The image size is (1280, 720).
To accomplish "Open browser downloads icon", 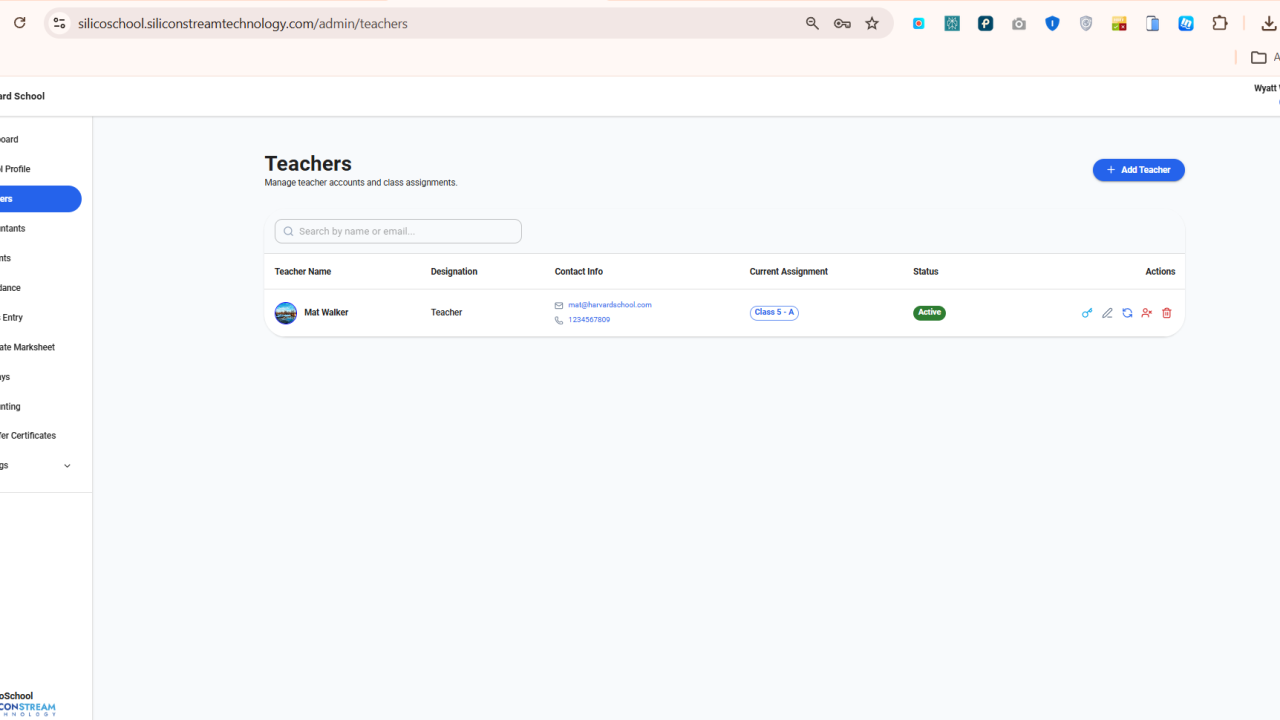I will coord(1268,23).
